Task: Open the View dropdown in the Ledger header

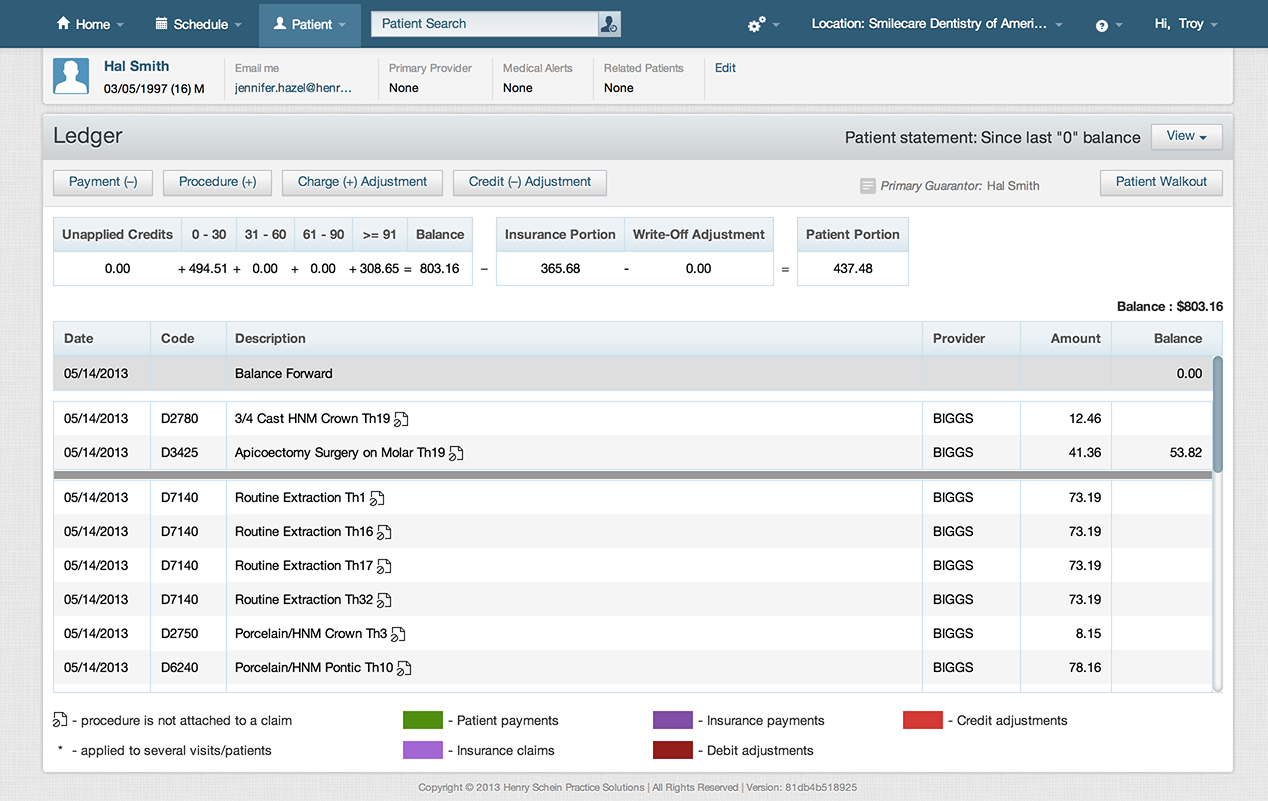Action: tap(1186, 137)
